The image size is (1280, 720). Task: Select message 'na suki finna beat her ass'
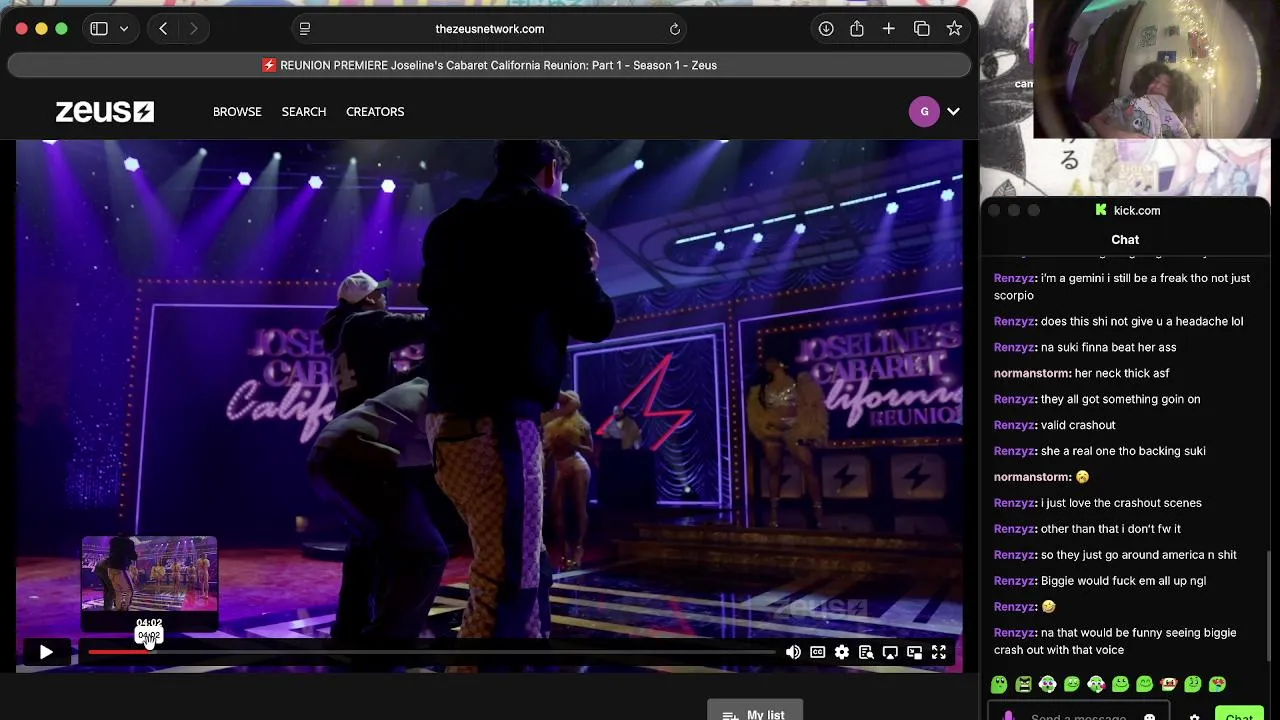[x=1108, y=347]
